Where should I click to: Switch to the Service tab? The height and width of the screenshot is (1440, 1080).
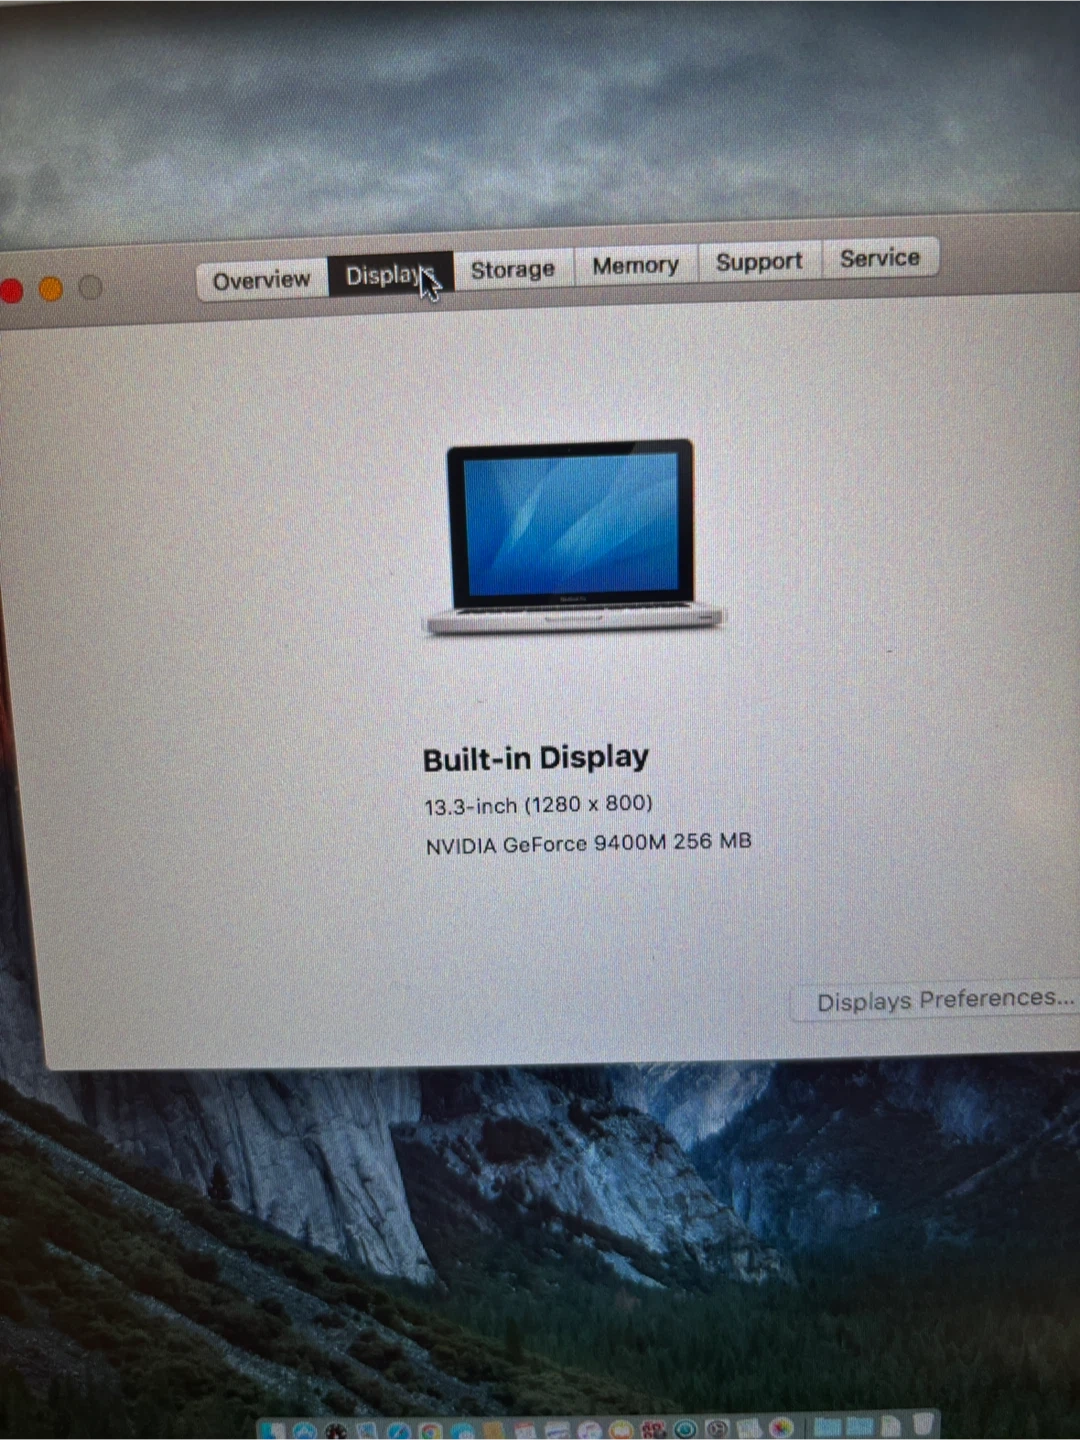[879, 258]
